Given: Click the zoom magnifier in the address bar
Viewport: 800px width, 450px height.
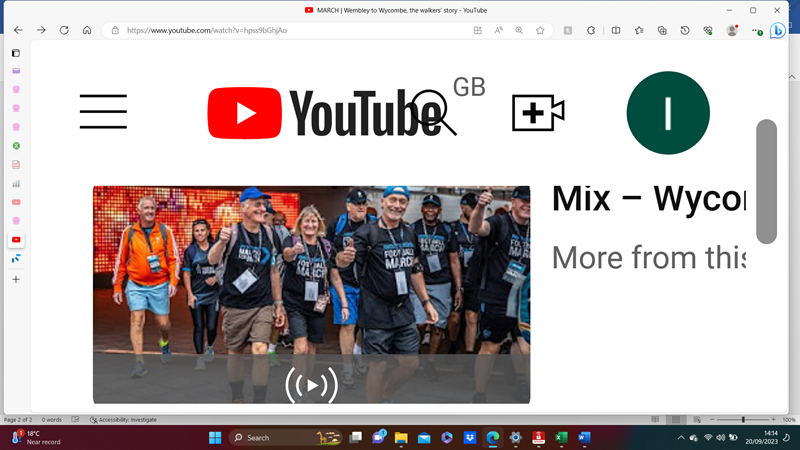Looking at the screenshot, I should point(519,30).
